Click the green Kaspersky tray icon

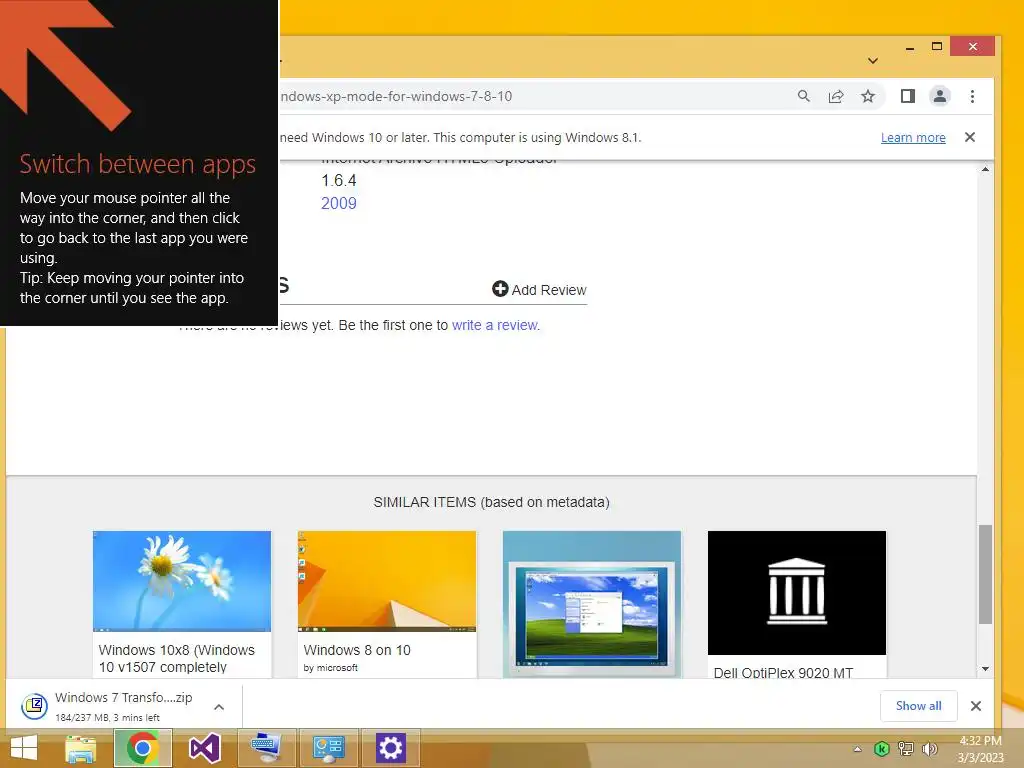click(x=881, y=749)
